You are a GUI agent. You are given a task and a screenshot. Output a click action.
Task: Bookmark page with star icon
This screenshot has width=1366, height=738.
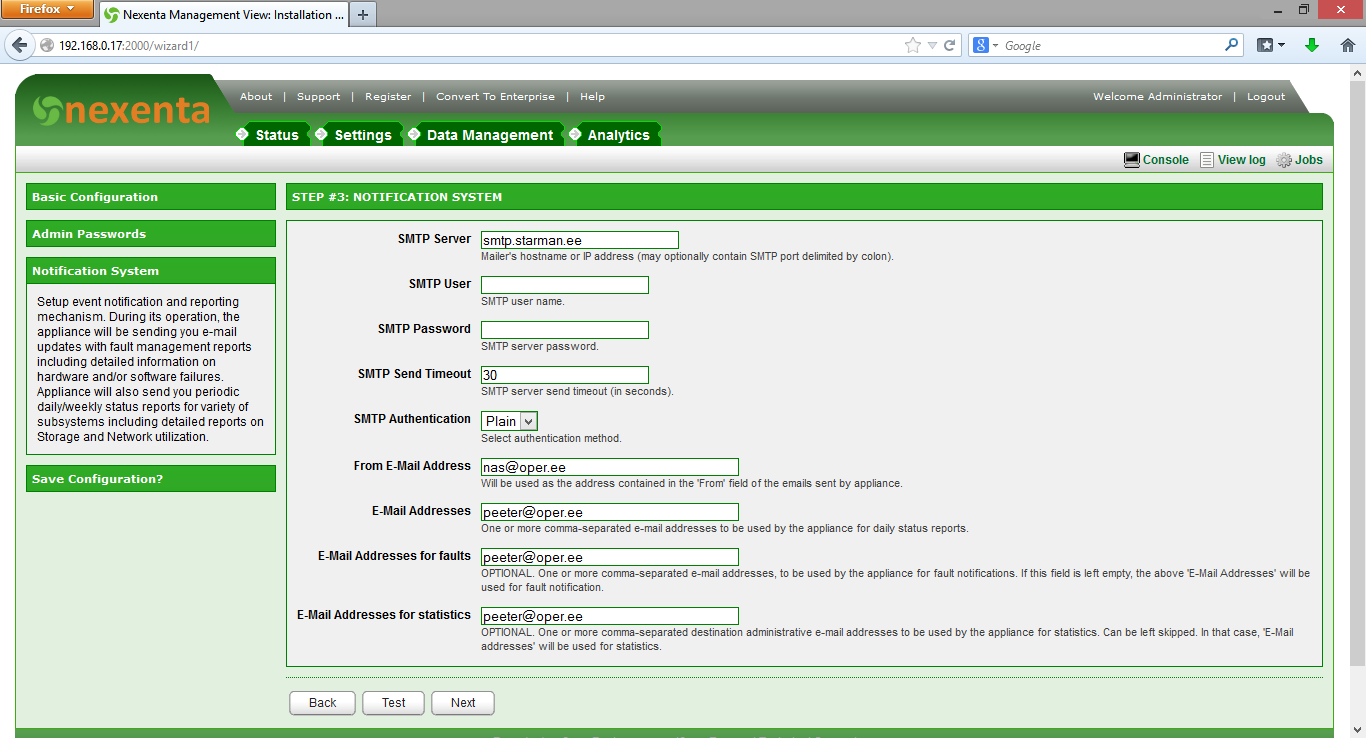tap(912, 45)
